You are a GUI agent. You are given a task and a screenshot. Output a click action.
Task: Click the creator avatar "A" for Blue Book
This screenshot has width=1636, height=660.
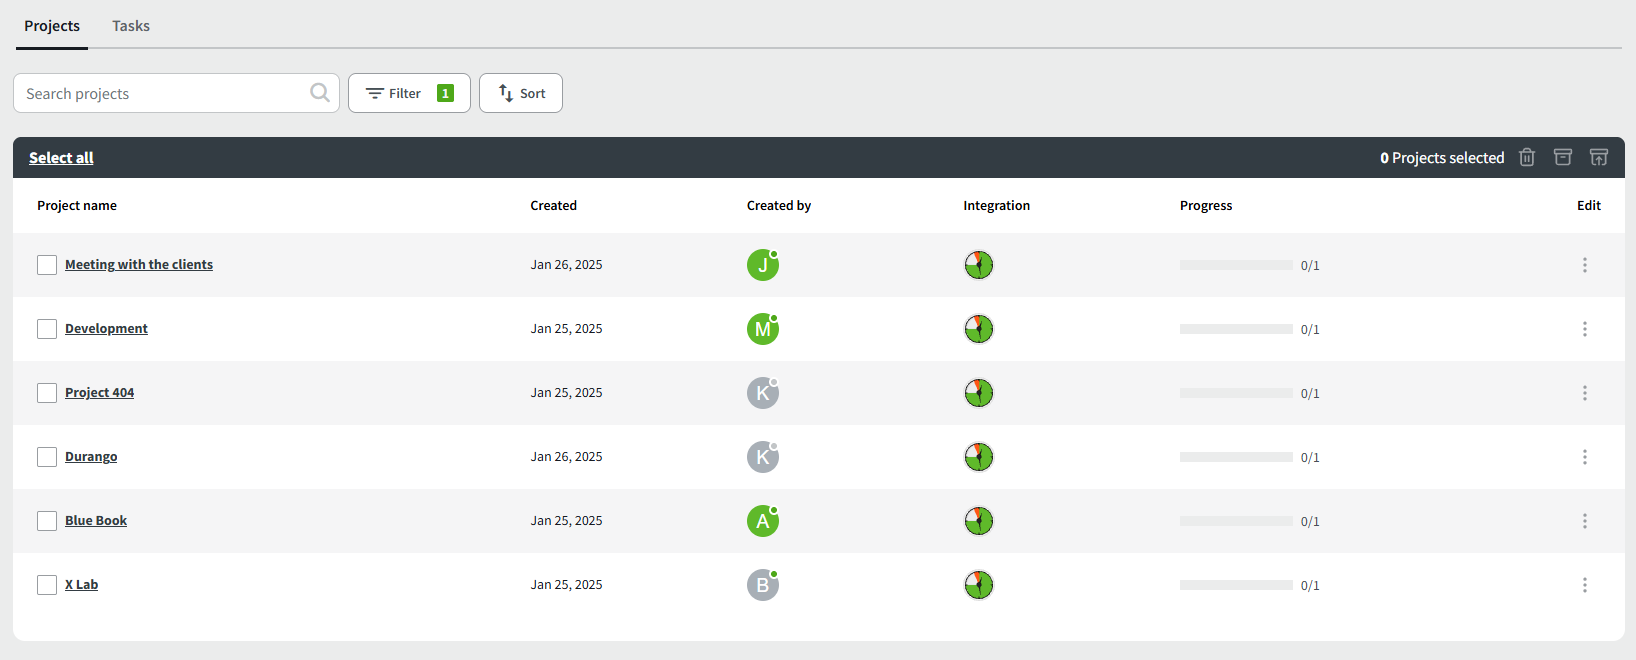[x=762, y=521]
